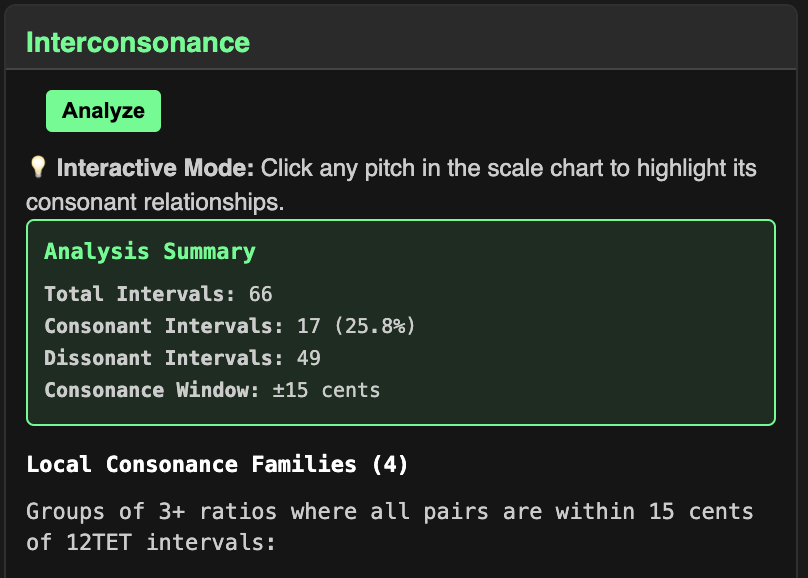The height and width of the screenshot is (578, 808).
Task: Click the Consonance Window label
Action: (150, 390)
